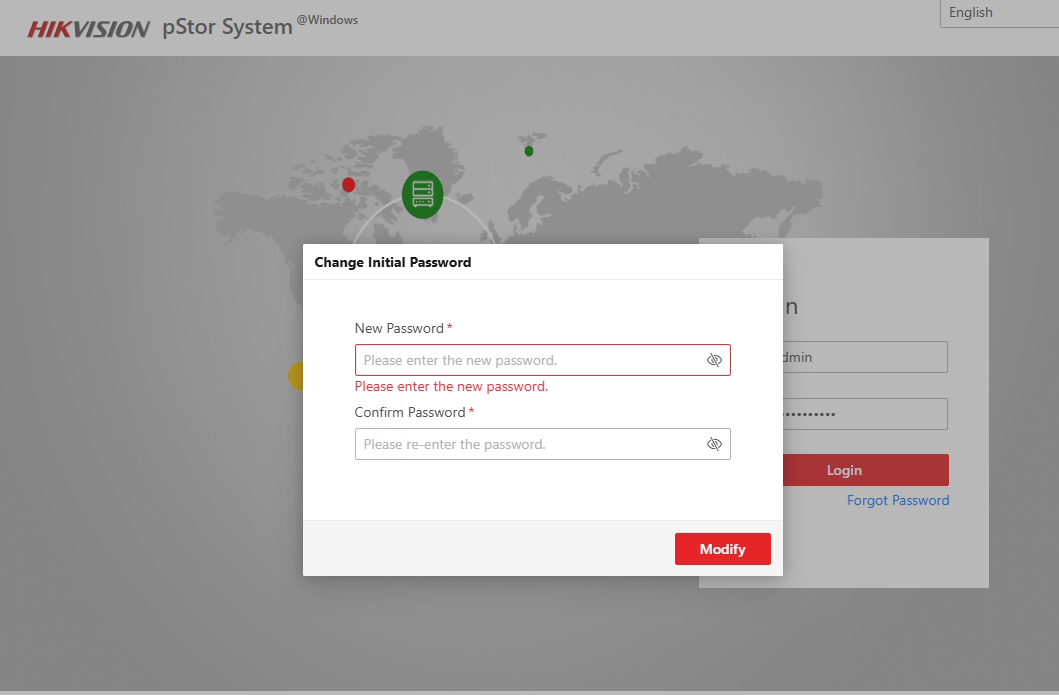
Task: Click the green server icon on map
Action: pyautogui.click(x=422, y=194)
